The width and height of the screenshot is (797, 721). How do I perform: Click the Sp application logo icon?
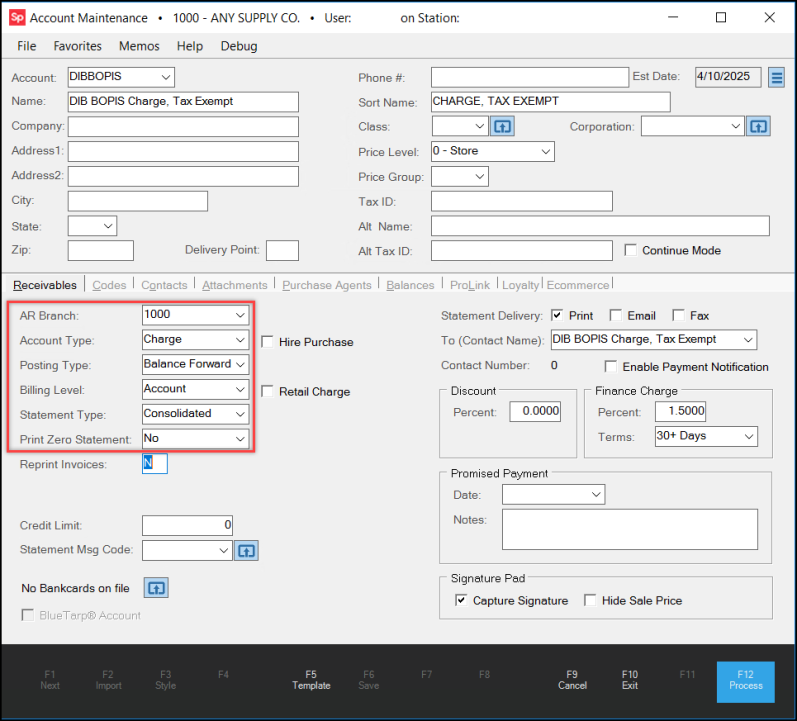(x=17, y=18)
